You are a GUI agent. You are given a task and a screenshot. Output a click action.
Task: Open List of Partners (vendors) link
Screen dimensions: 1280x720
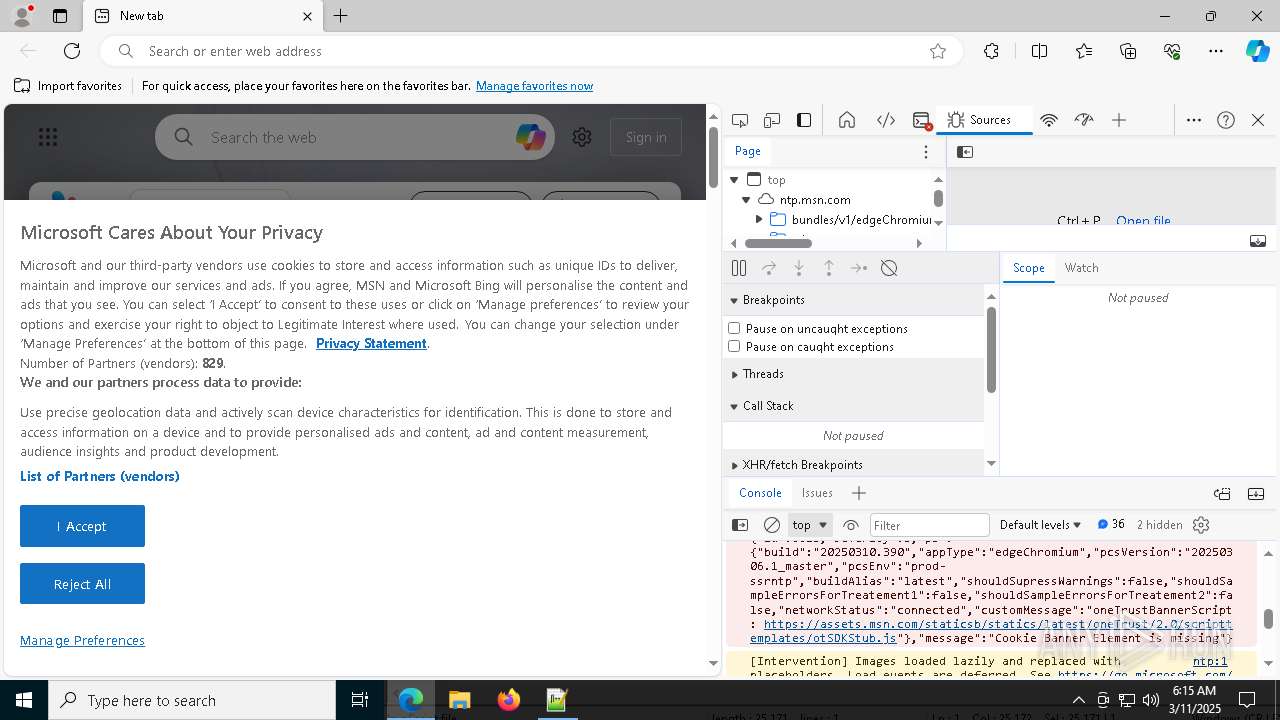pos(100,476)
